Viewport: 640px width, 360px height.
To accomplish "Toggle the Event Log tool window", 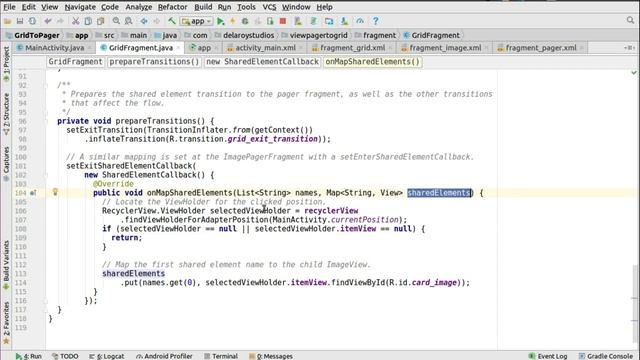I will (548, 356).
